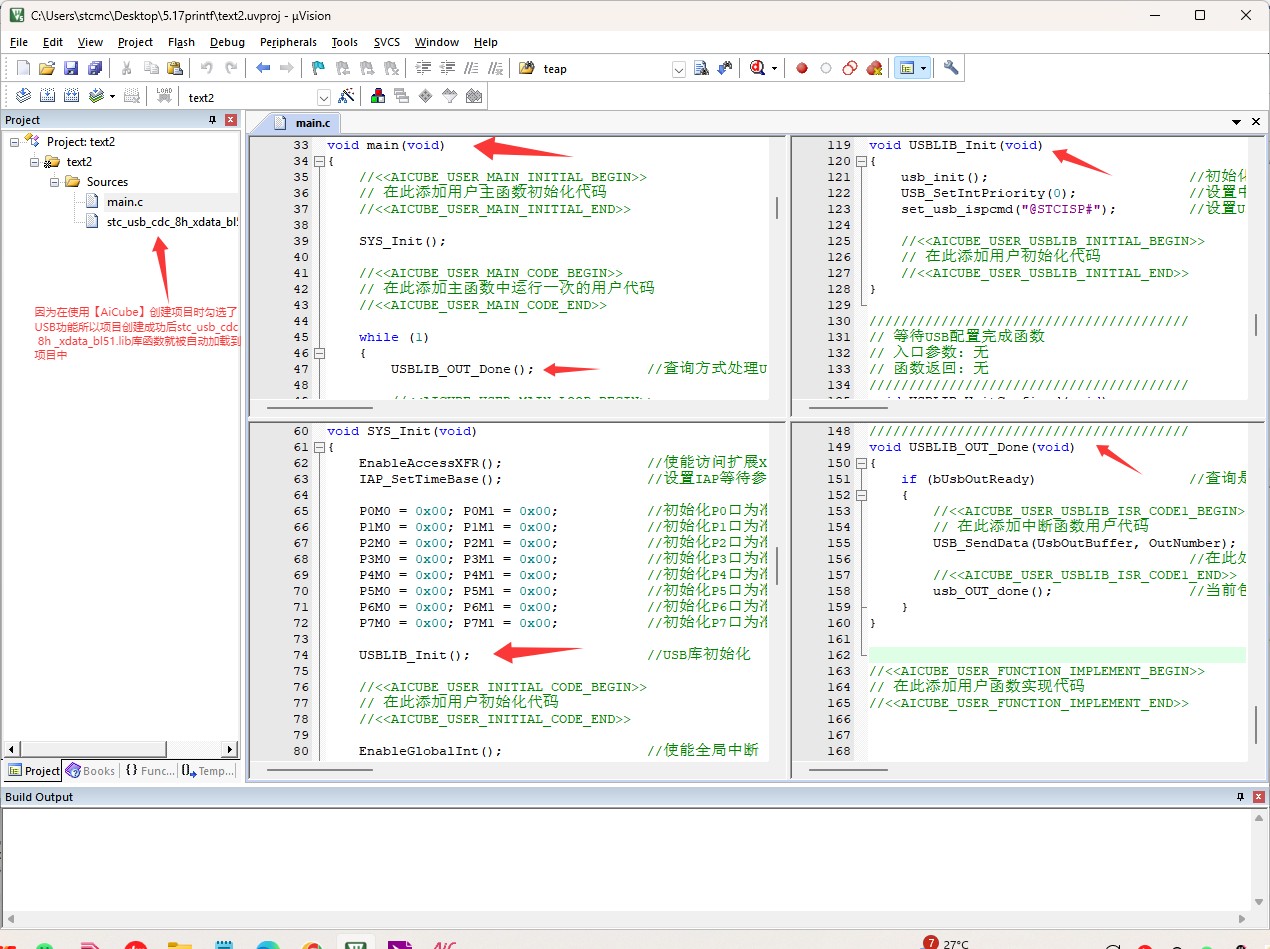The height and width of the screenshot is (949, 1270).
Task: Switch to the Books panel tab
Action: (x=90, y=771)
